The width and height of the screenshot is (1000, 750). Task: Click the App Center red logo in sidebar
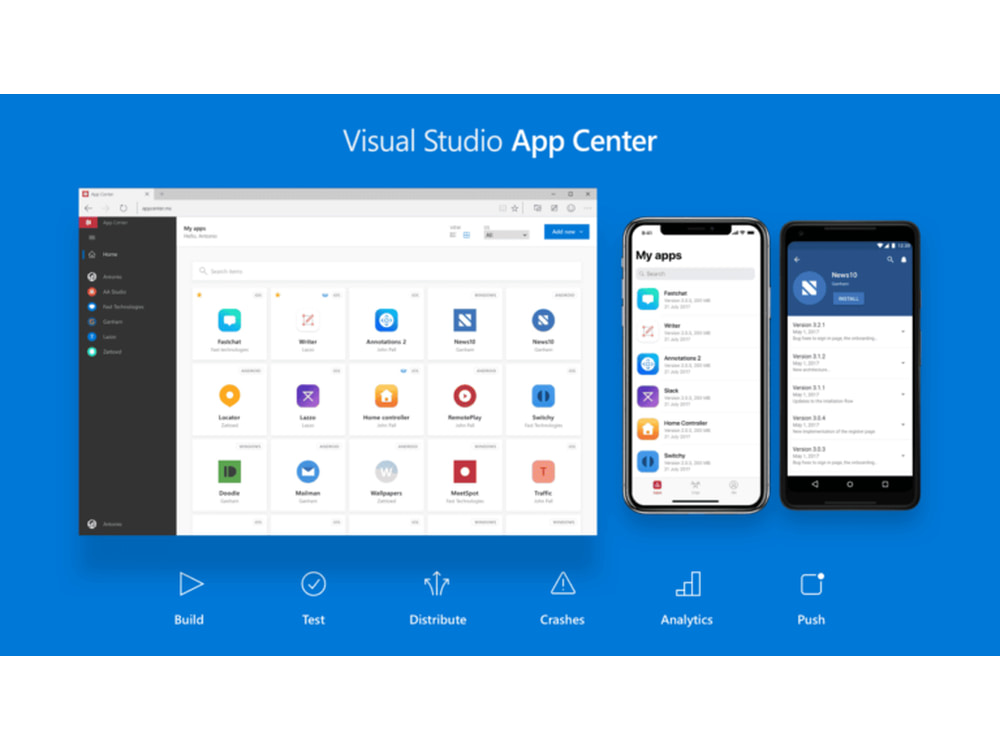pos(88,223)
